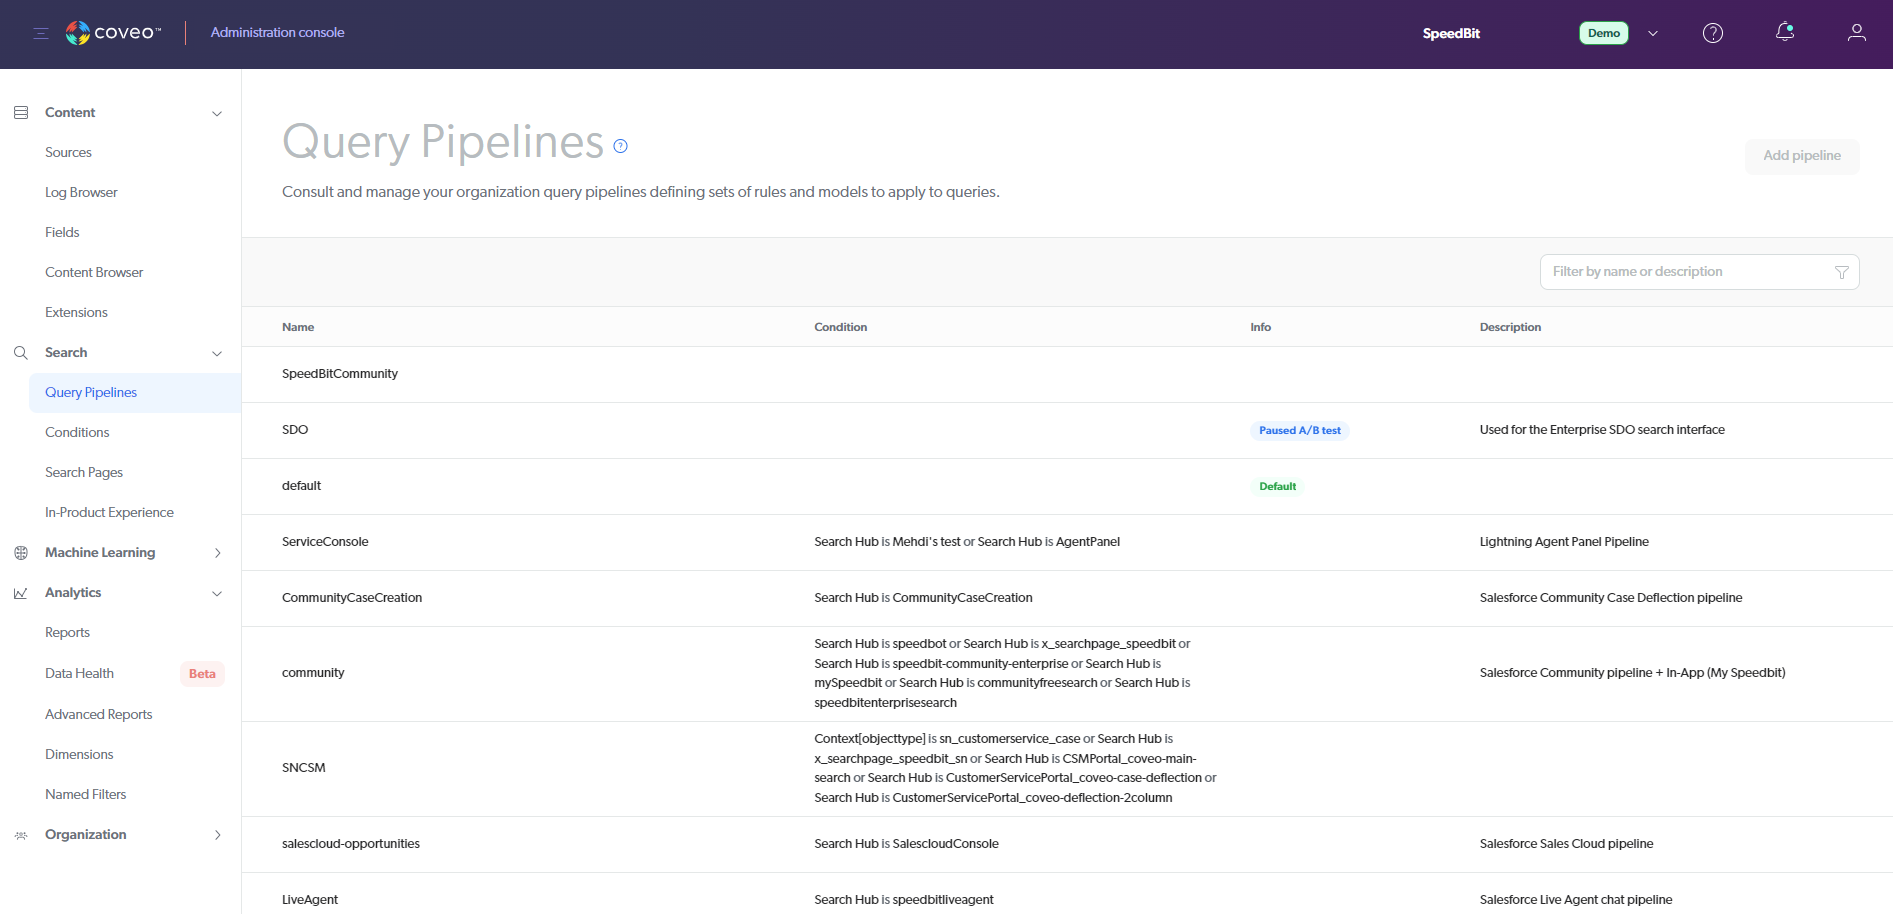
Task: Open the SNCSM pipeline
Action: coord(304,767)
